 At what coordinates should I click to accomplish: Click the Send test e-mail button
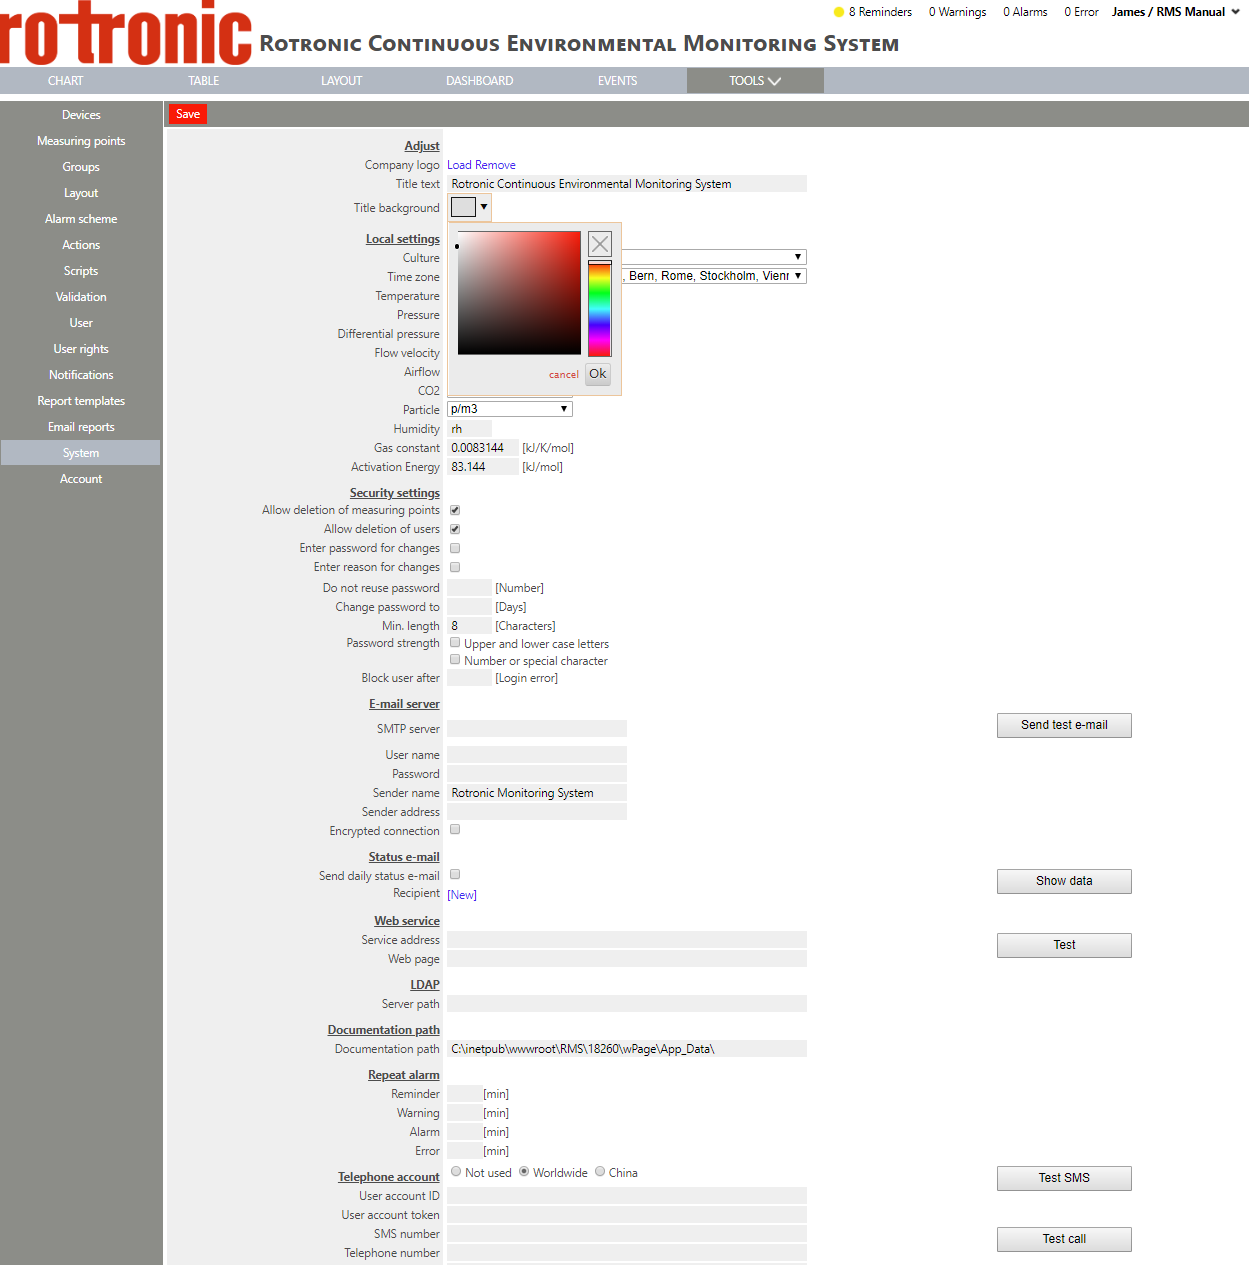point(1064,725)
